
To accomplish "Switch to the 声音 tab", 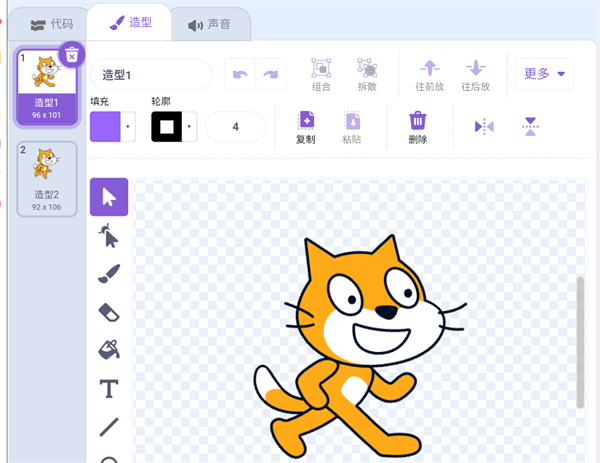I will 208,24.
